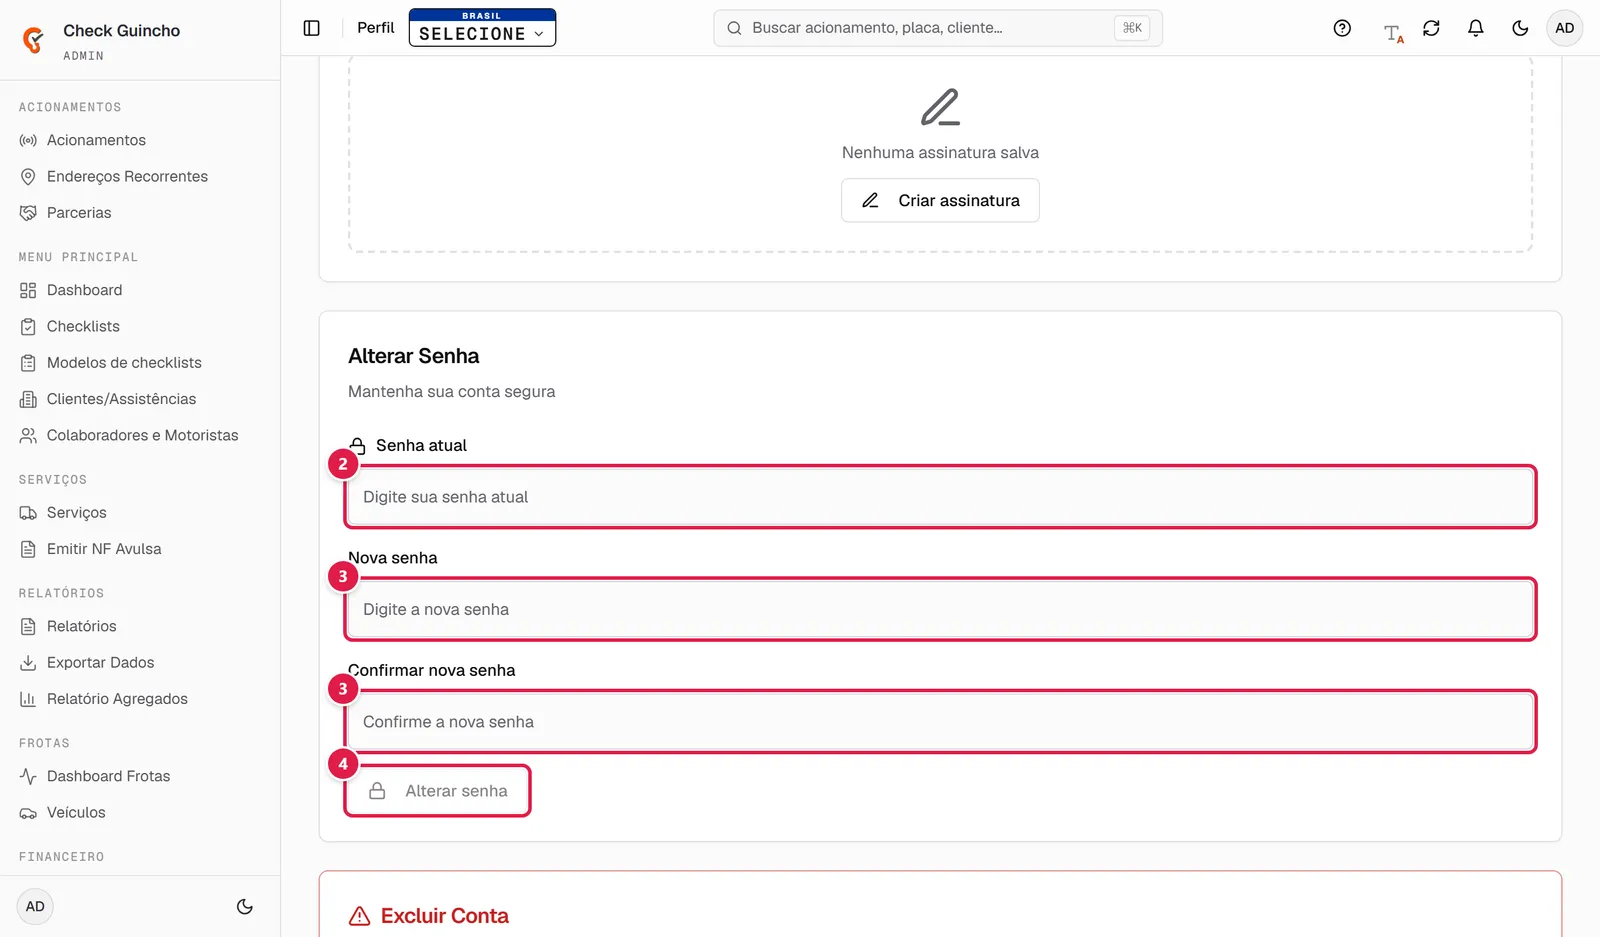Click the Excluir Conta warning triangle icon

point(359,916)
